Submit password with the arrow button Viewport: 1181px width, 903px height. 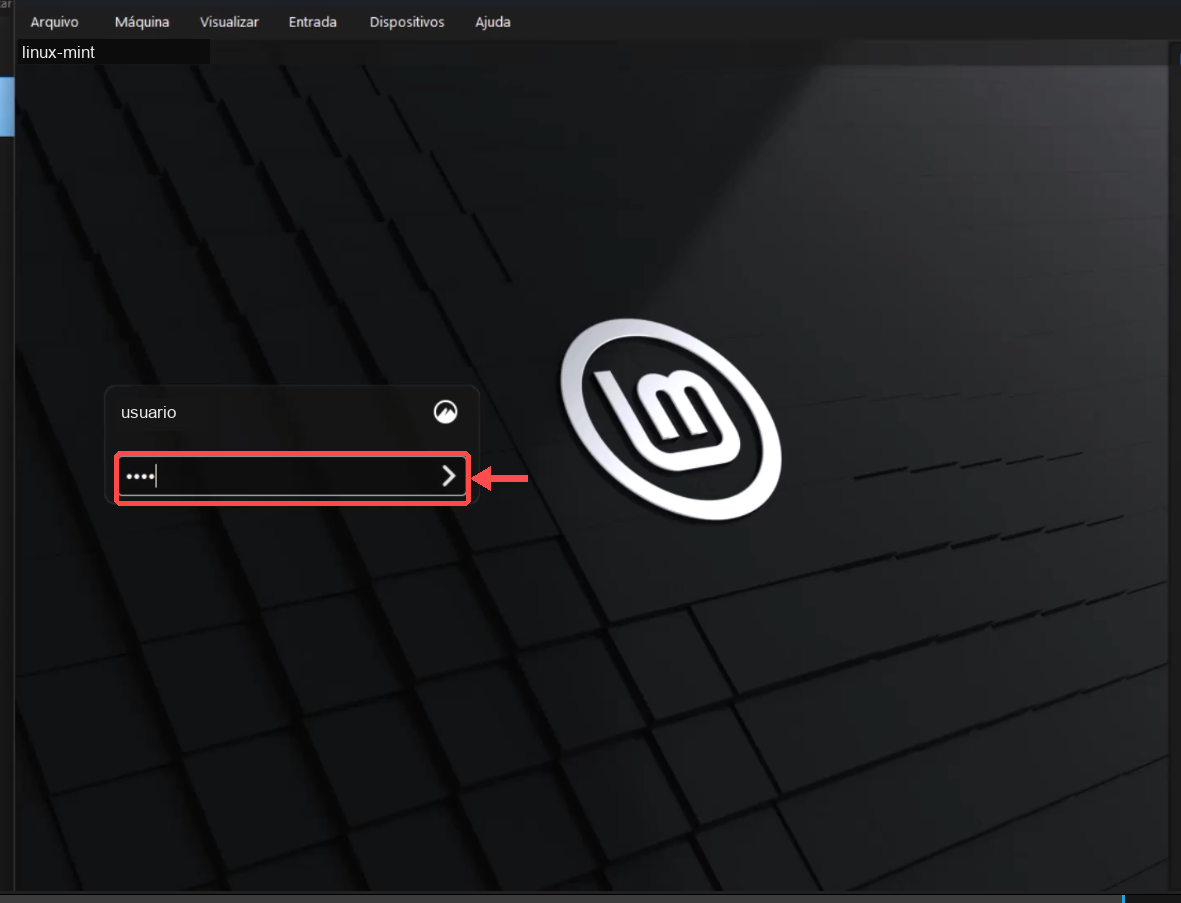tap(449, 476)
